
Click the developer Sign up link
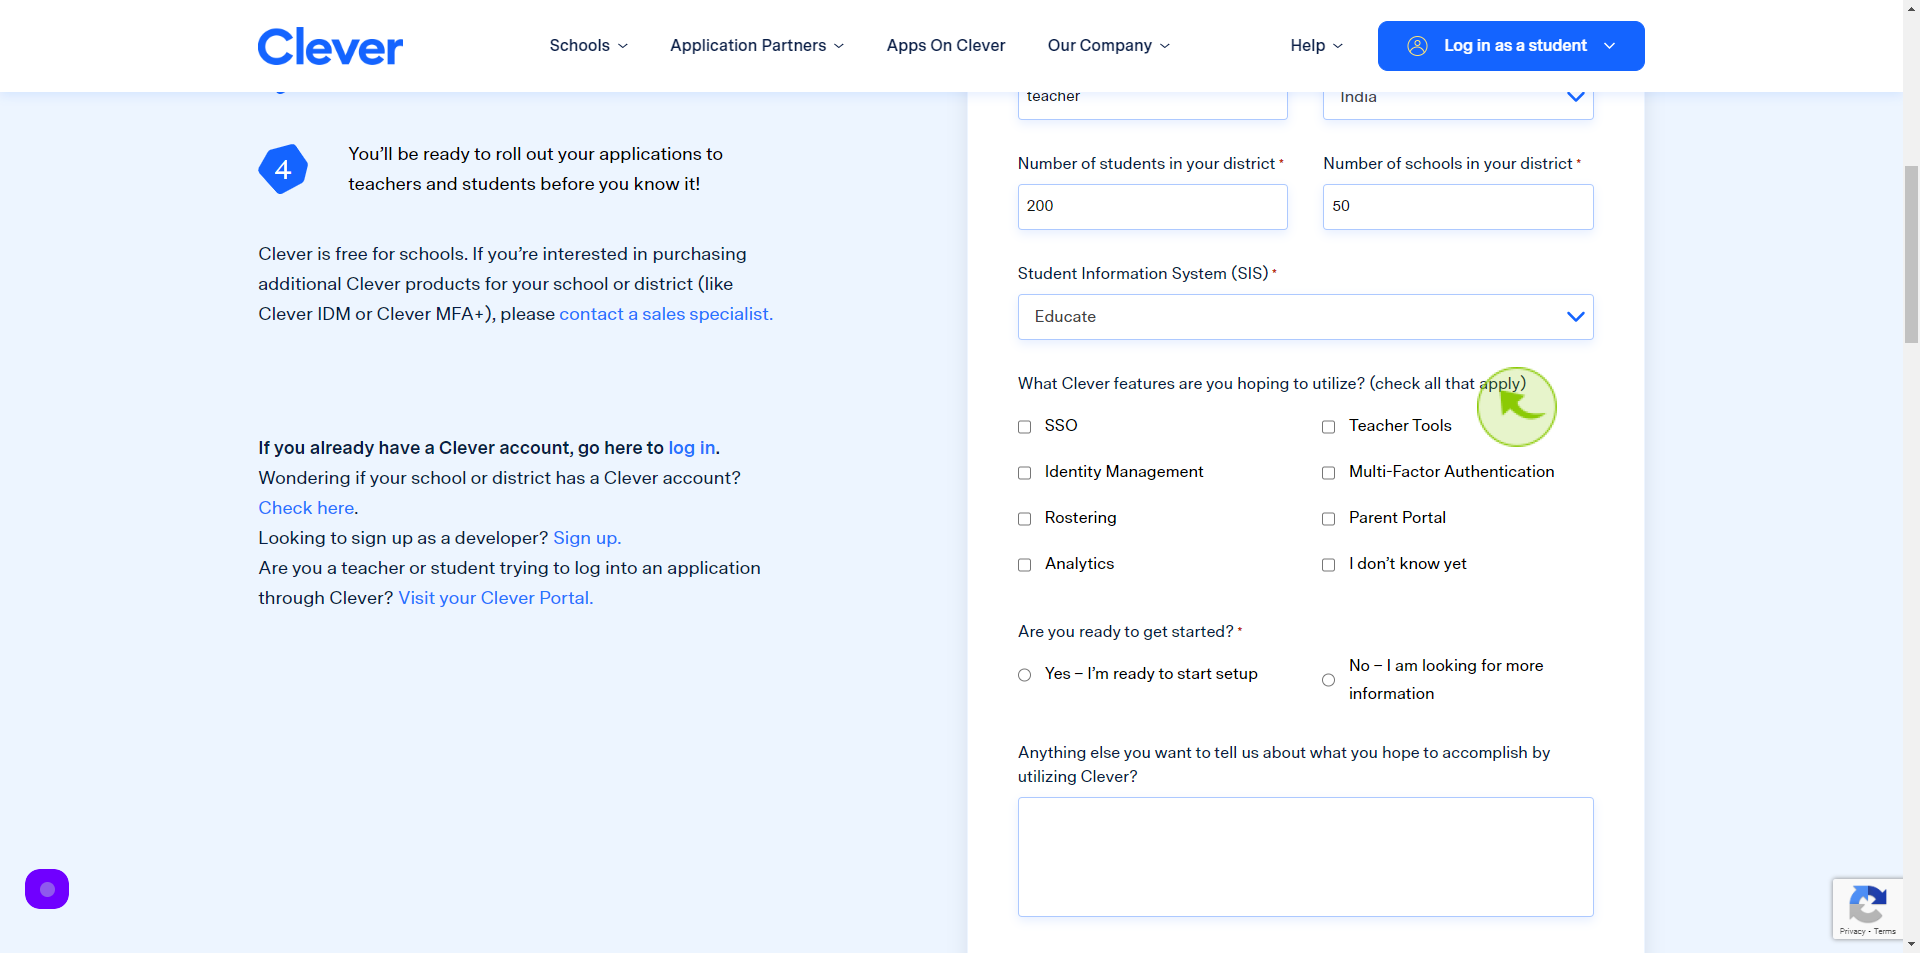point(587,538)
